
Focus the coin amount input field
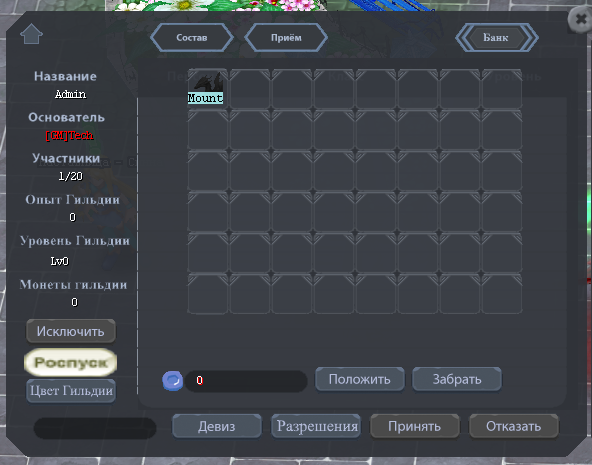click(246, 381)
